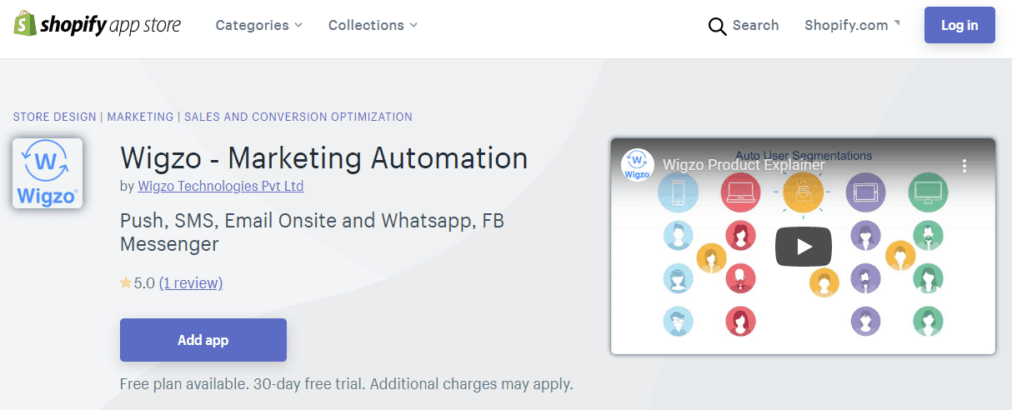Viewport: 1012px width, 410px height.
Task: Click the Log in button
Action: coord(959,25)
